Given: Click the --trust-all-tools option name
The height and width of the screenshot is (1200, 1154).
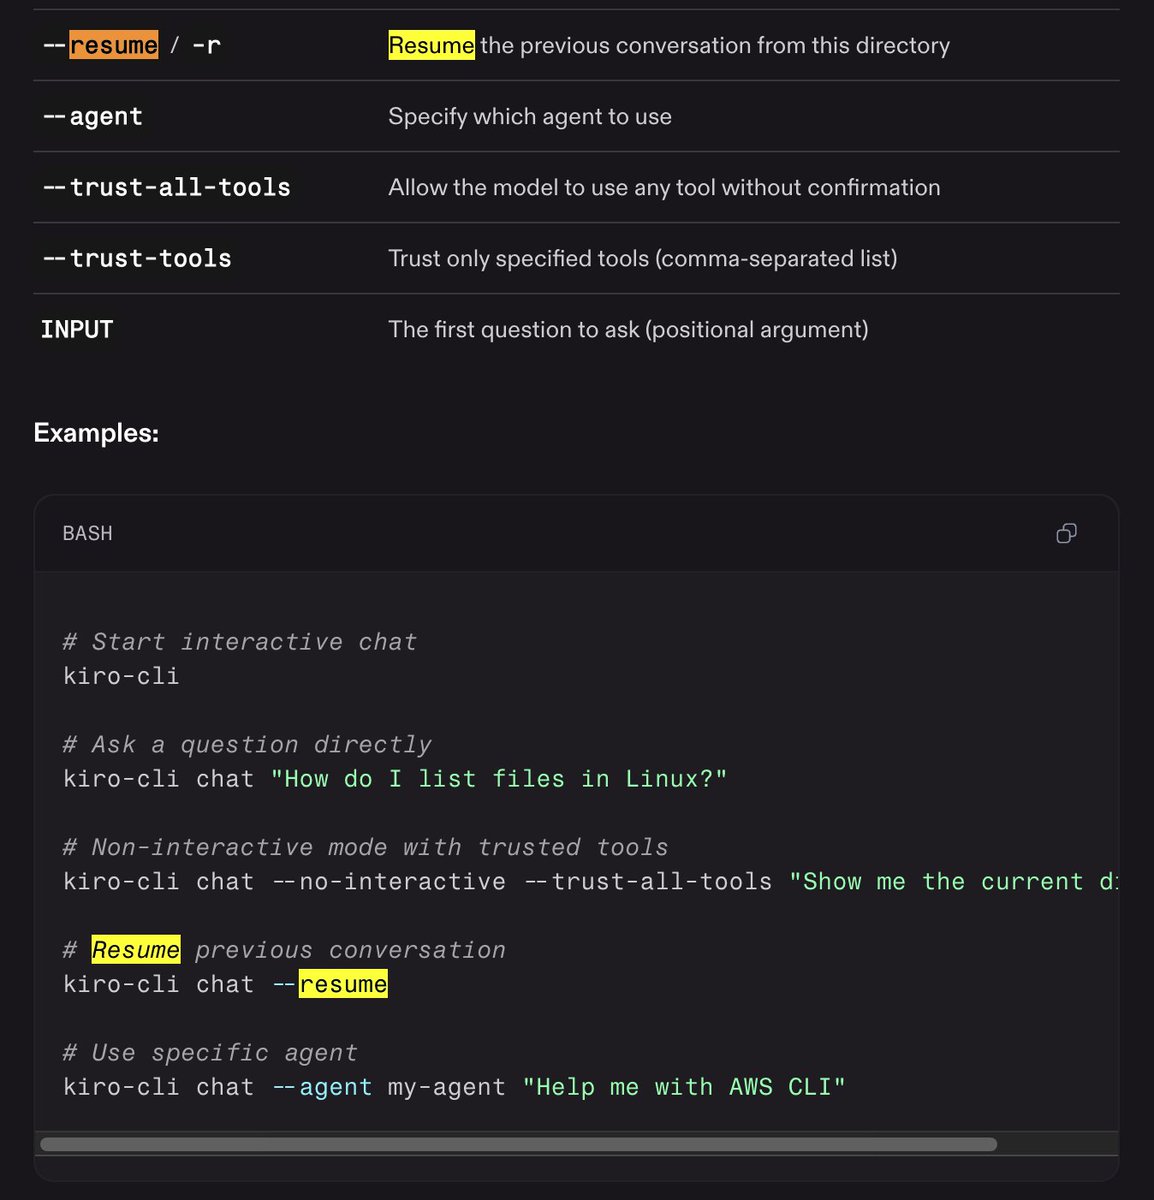Looking at the screenshot, I should pos(166,187).
